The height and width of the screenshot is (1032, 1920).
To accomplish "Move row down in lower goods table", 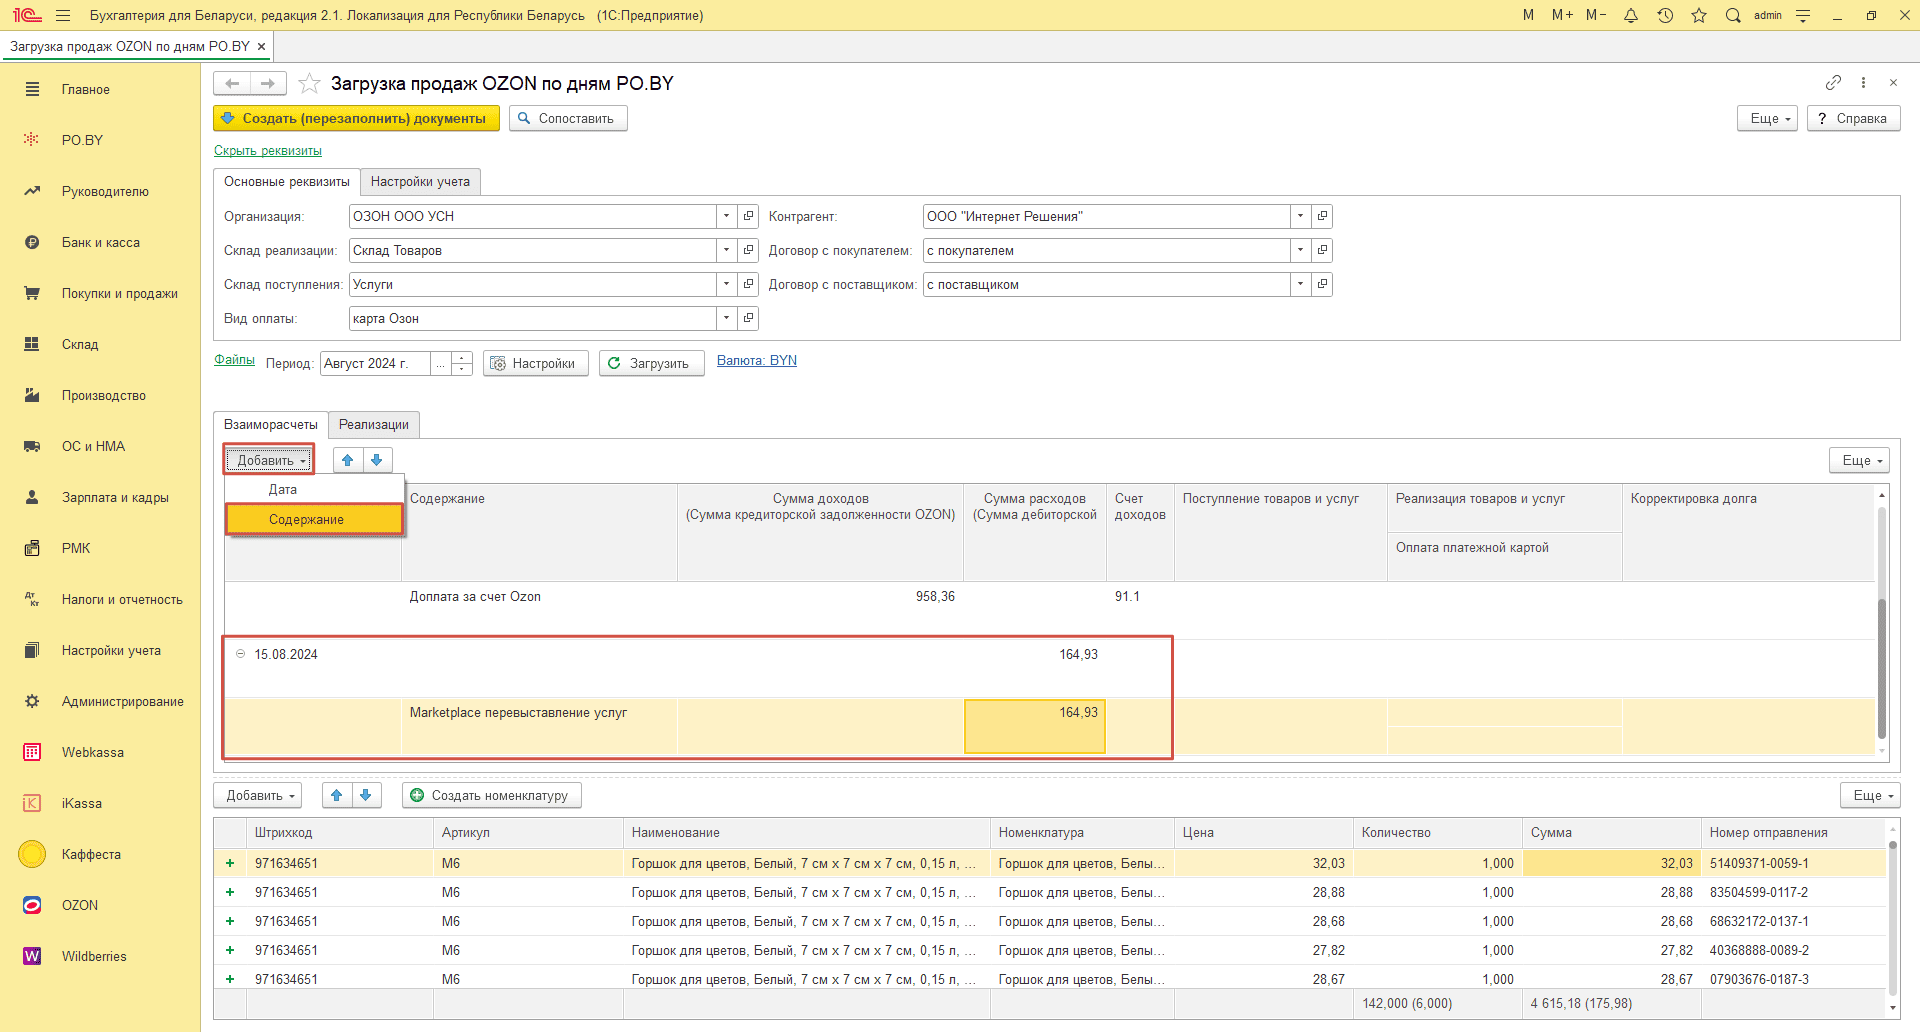I will tap(366, 795).
